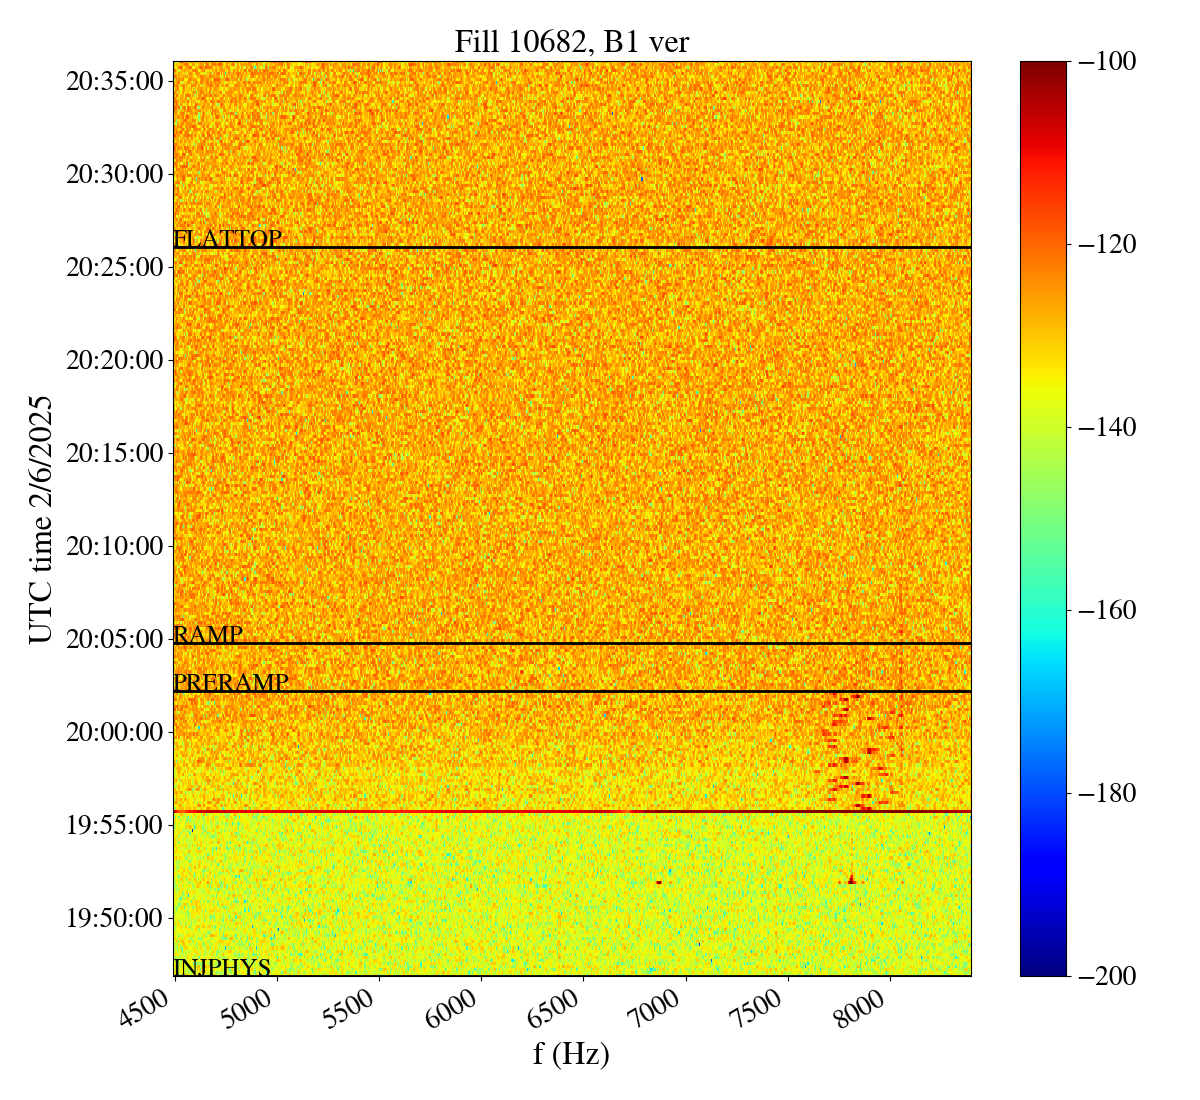The image size is (1200, 1100).
Task: Click the red horizontal line near 19:55
Action: (x=572, y=811)
